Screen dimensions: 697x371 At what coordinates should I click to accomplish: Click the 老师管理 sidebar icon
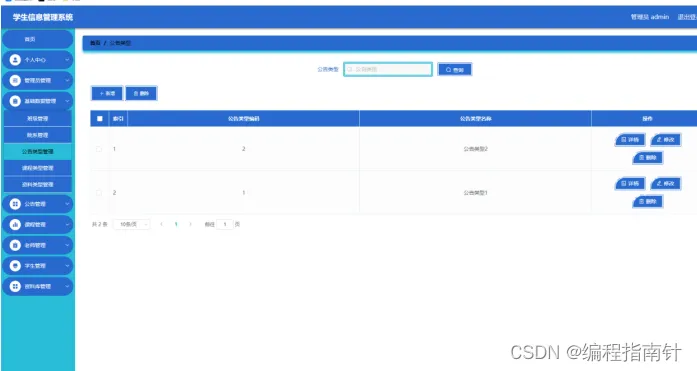tap(15, 245)
